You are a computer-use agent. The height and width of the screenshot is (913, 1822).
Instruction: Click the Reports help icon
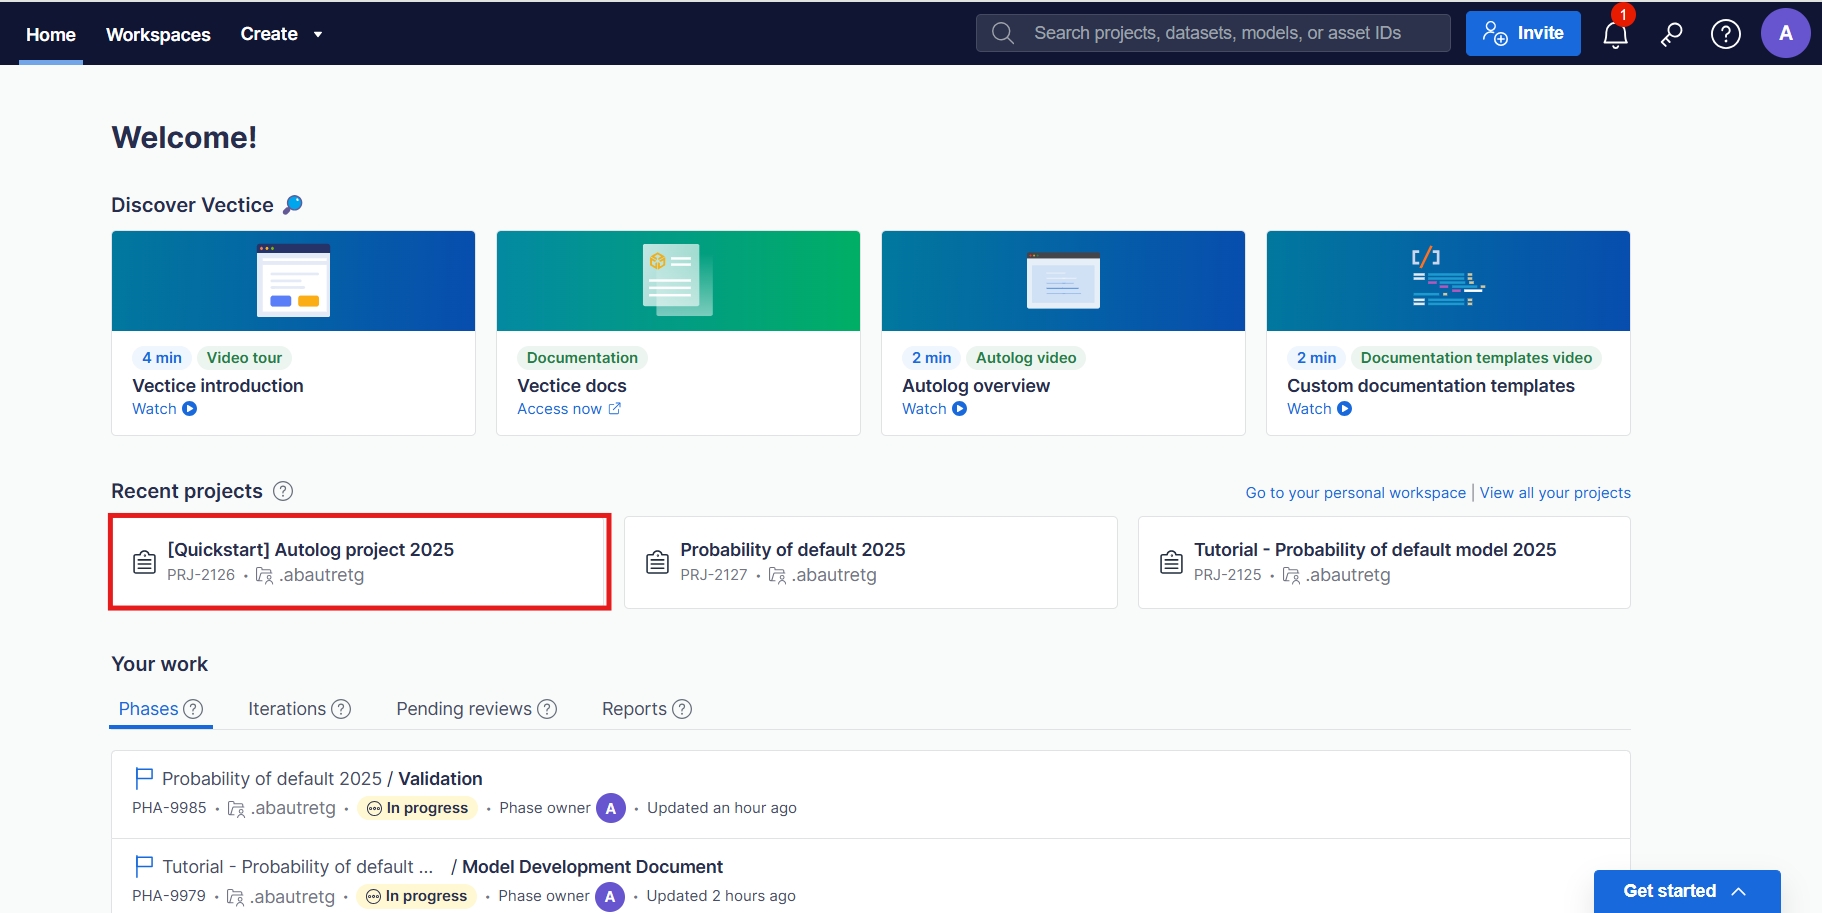682,709
